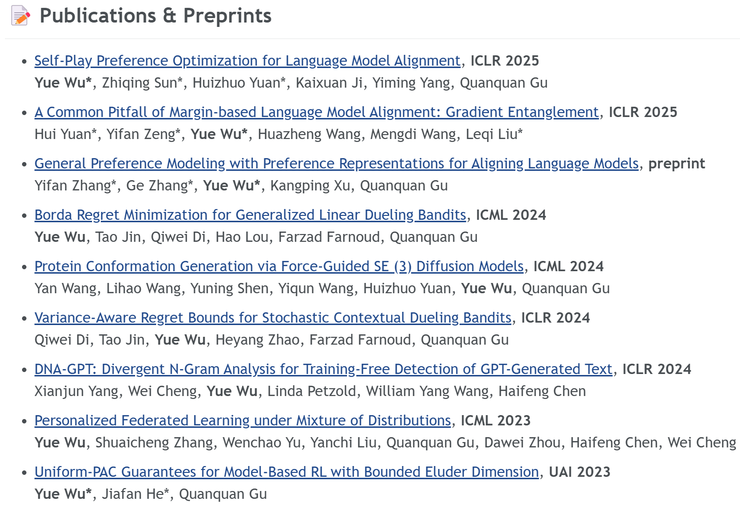This screenshot has height=514, width=740.
Task: Click the preprint label after General Preference Modeling
Action: click(677, 164)
